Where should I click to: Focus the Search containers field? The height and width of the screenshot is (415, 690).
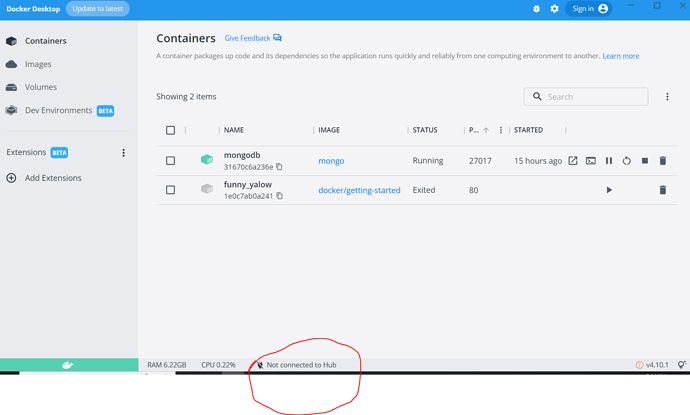click(x=586, y=97)
